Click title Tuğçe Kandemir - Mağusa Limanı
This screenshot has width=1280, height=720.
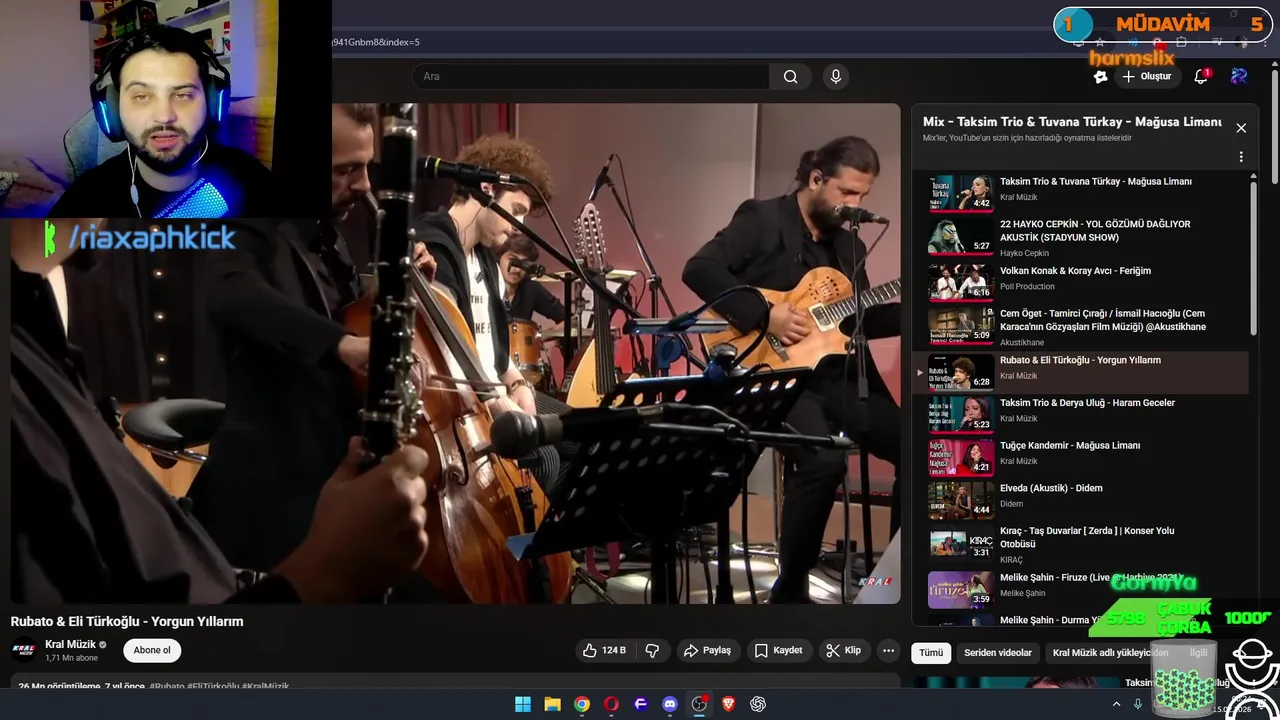click(x=1070, y=446)
